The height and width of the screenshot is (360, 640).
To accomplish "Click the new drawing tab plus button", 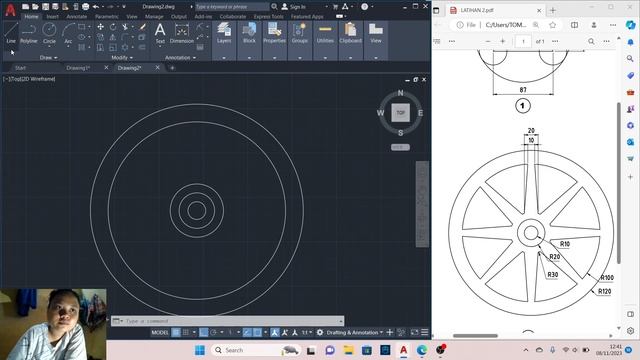I will (x=172, y=68).
